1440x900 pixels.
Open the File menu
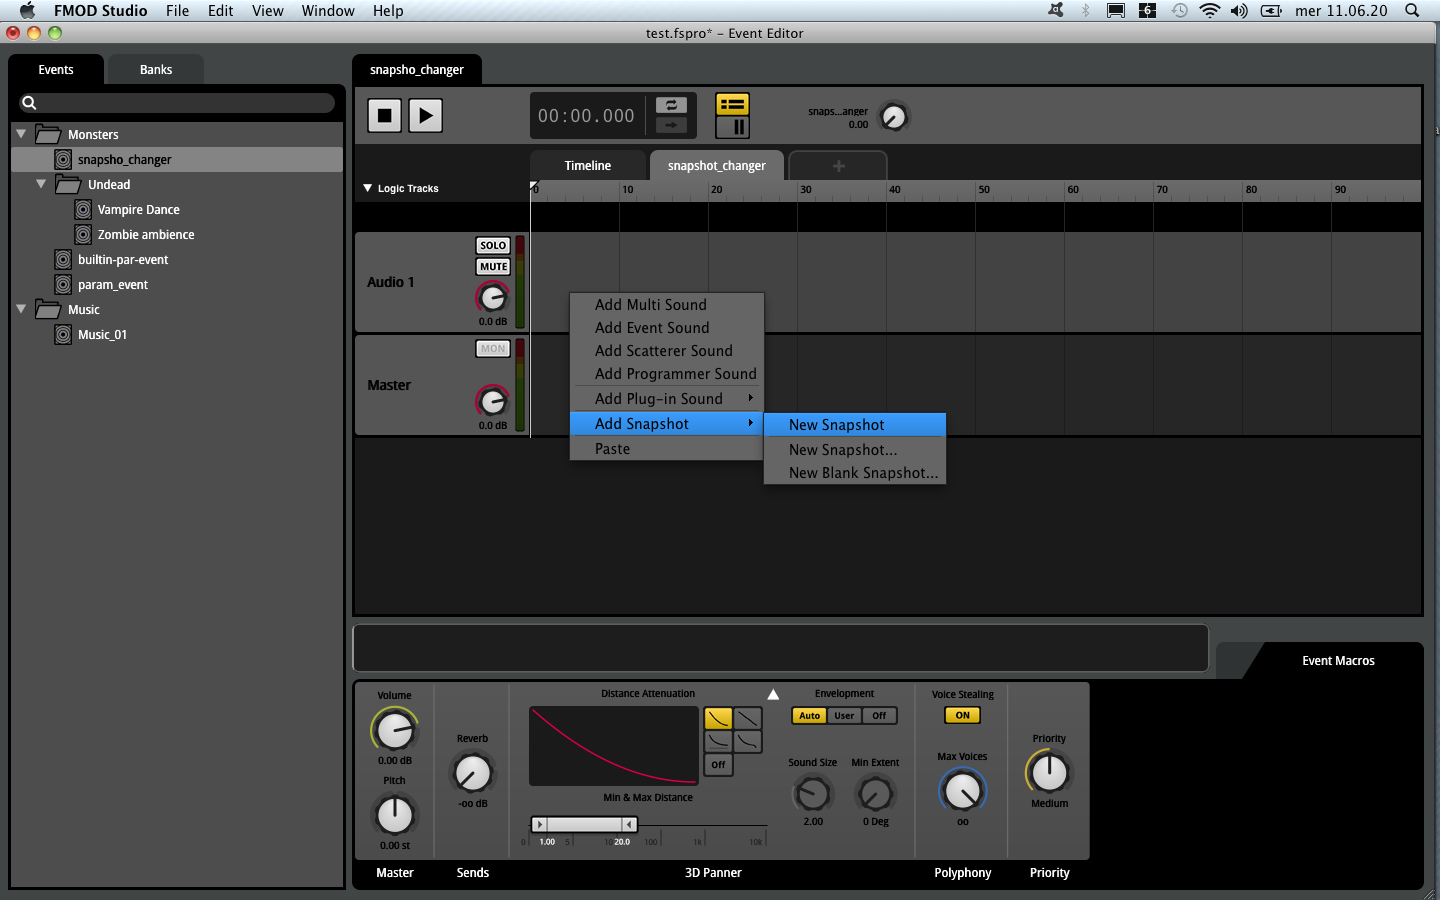(177, 11)
